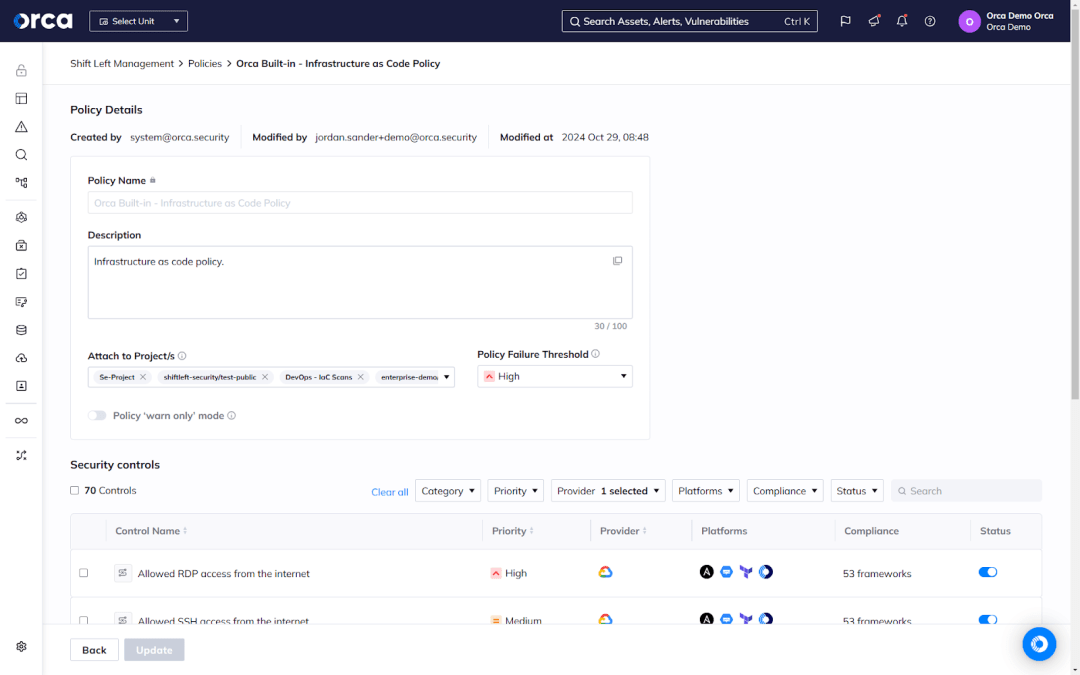The height and width of the screenshot is (675, 1080).
Task: Click Clear all filters link
Action: 390,492
